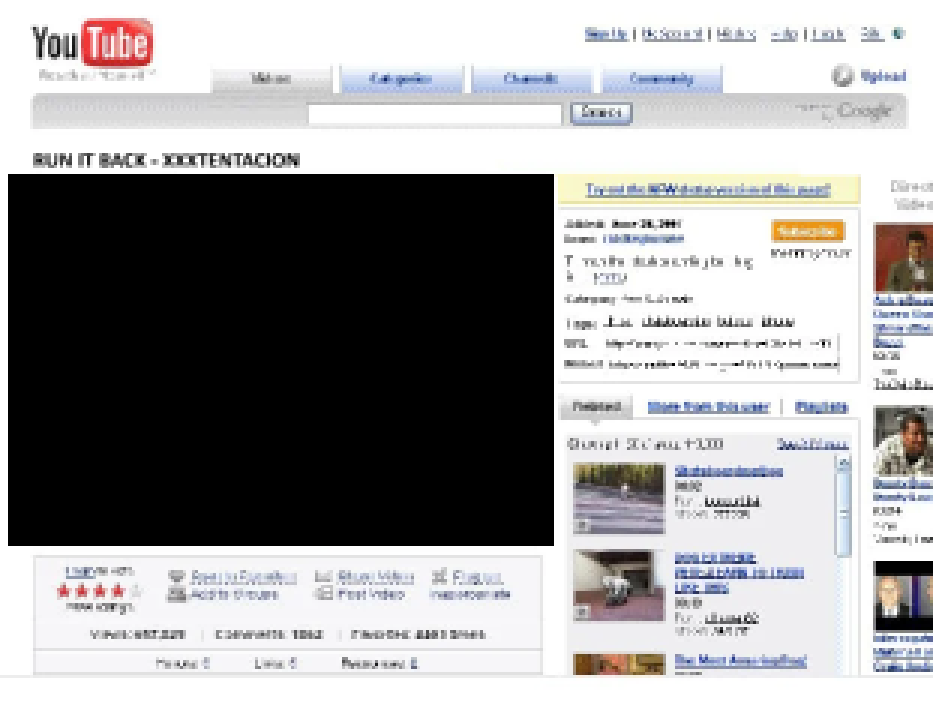933x704 pixels.
Task: Open second related video thumbnail, the indoor scene
Action: [x=619, y=586]
